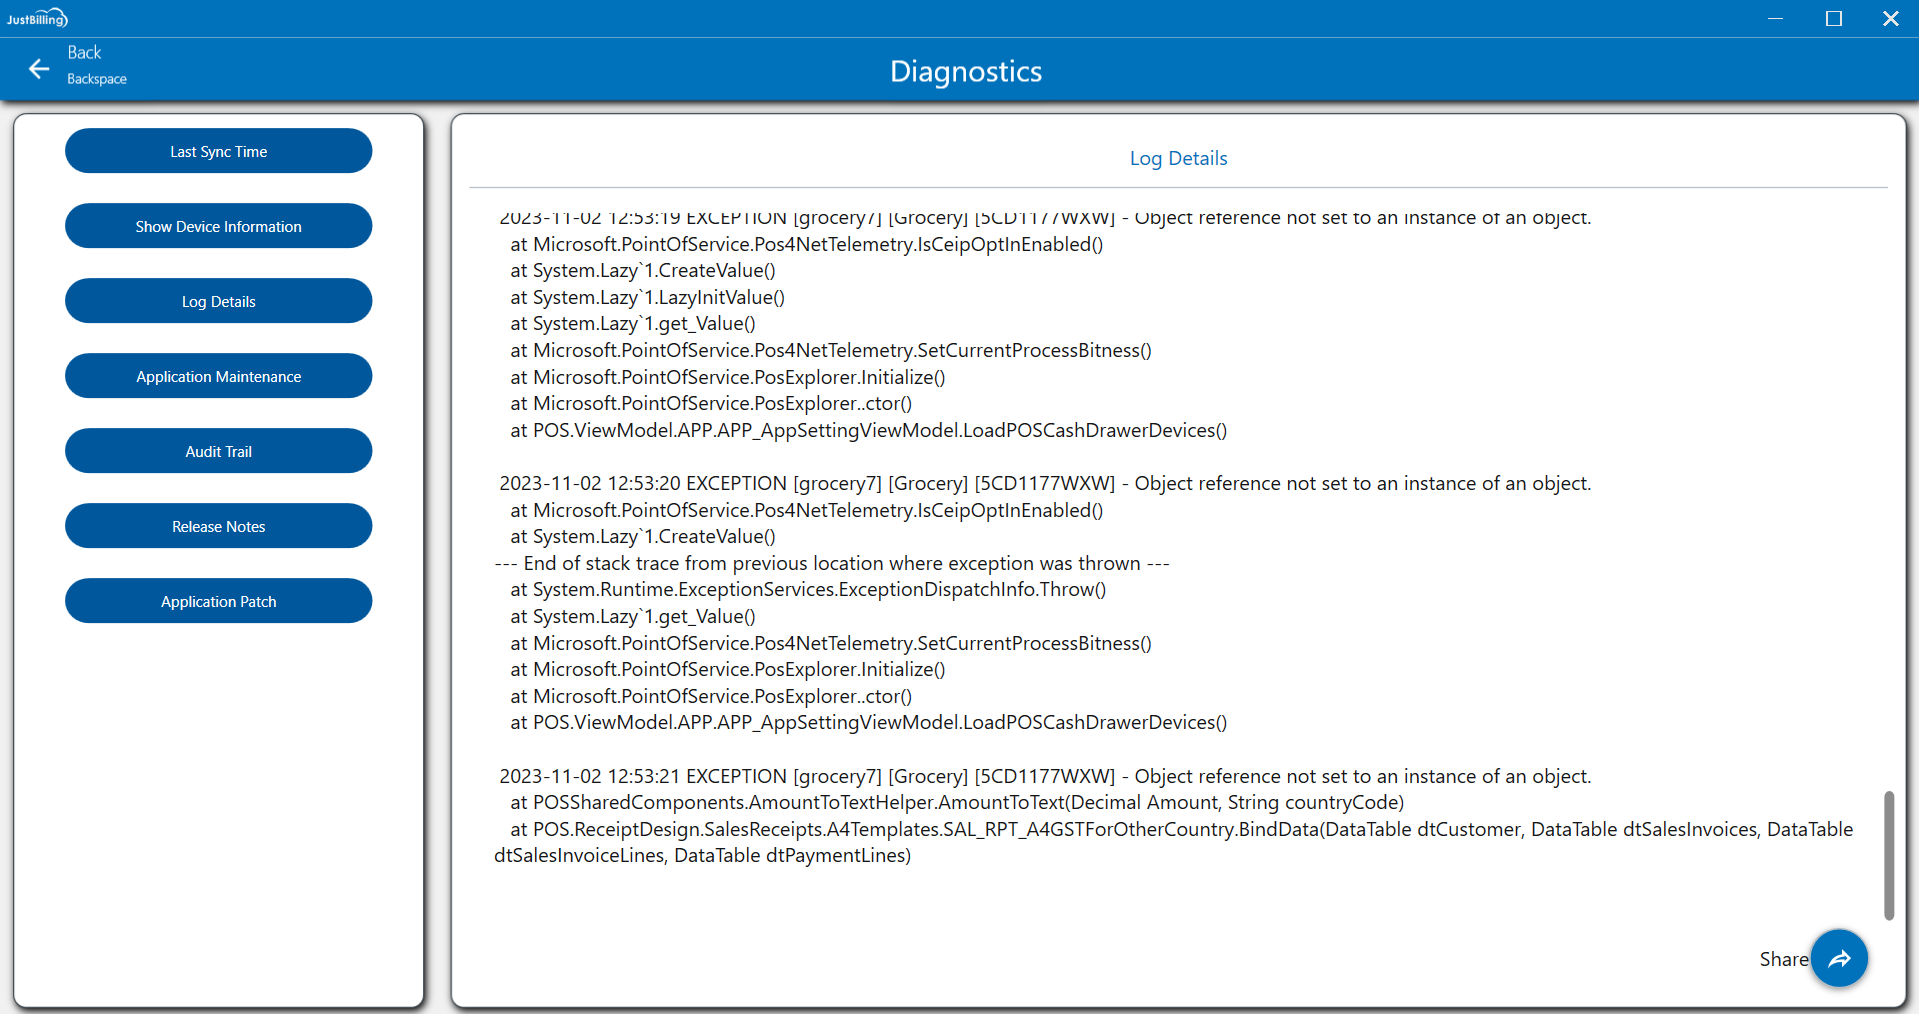
Task: Click the Diagnostics page title
Action: point(965,71)
